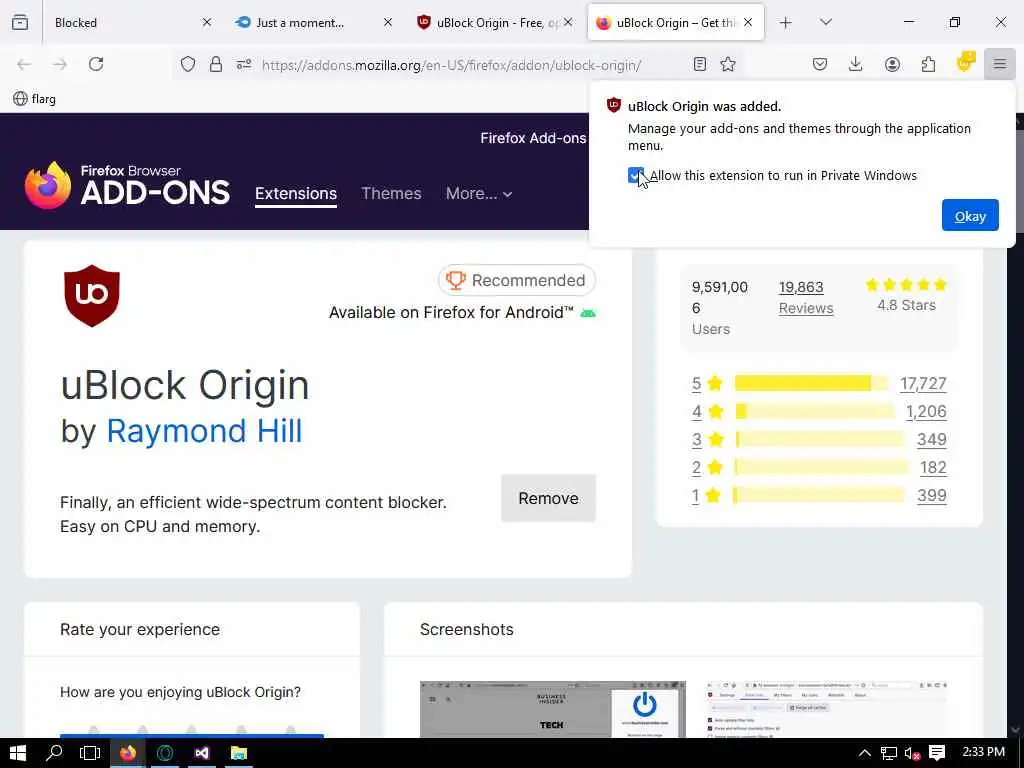The width and height of the screenshot is (1024, 768).
Task: Open a new tab with plus
Action: pos(786,23)
